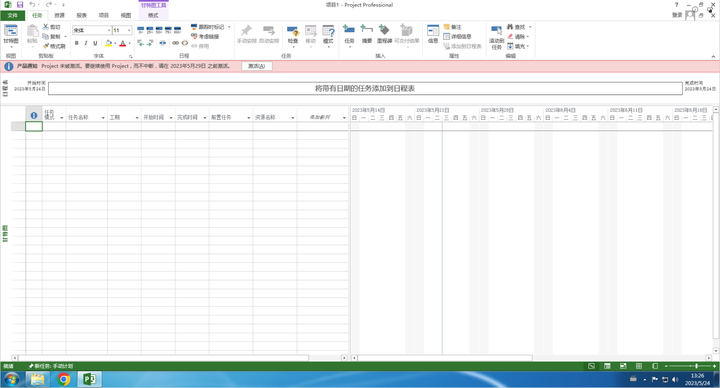
Task: Open File Explorer from the taskbar
Action: (x=37, y=379)
